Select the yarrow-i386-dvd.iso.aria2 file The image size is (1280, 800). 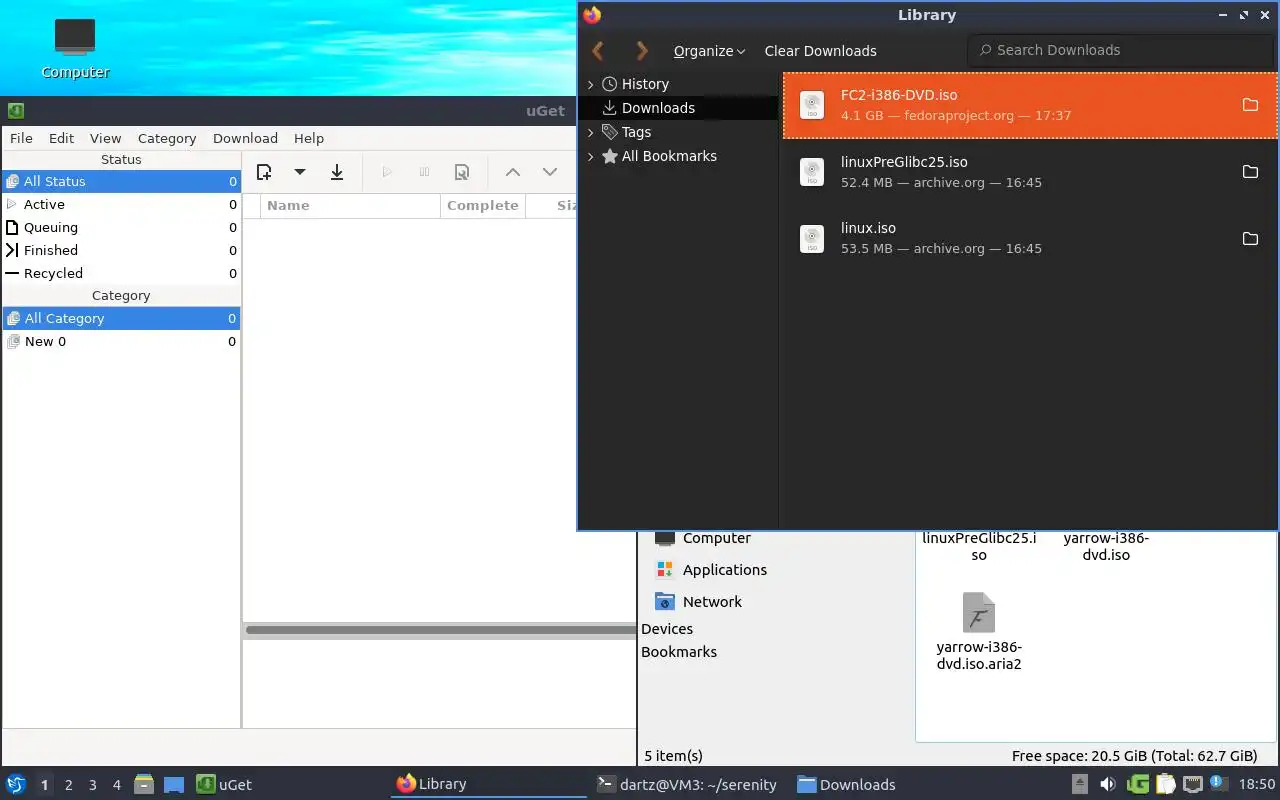pos(979,632)
